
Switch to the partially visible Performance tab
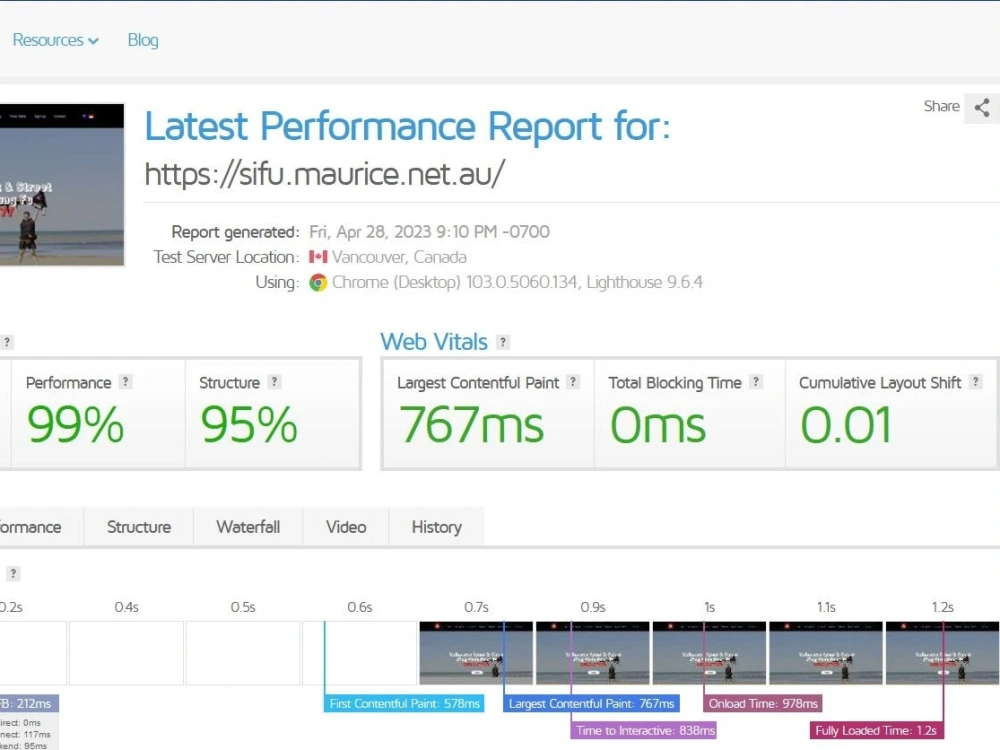click(x=41, y=527)
